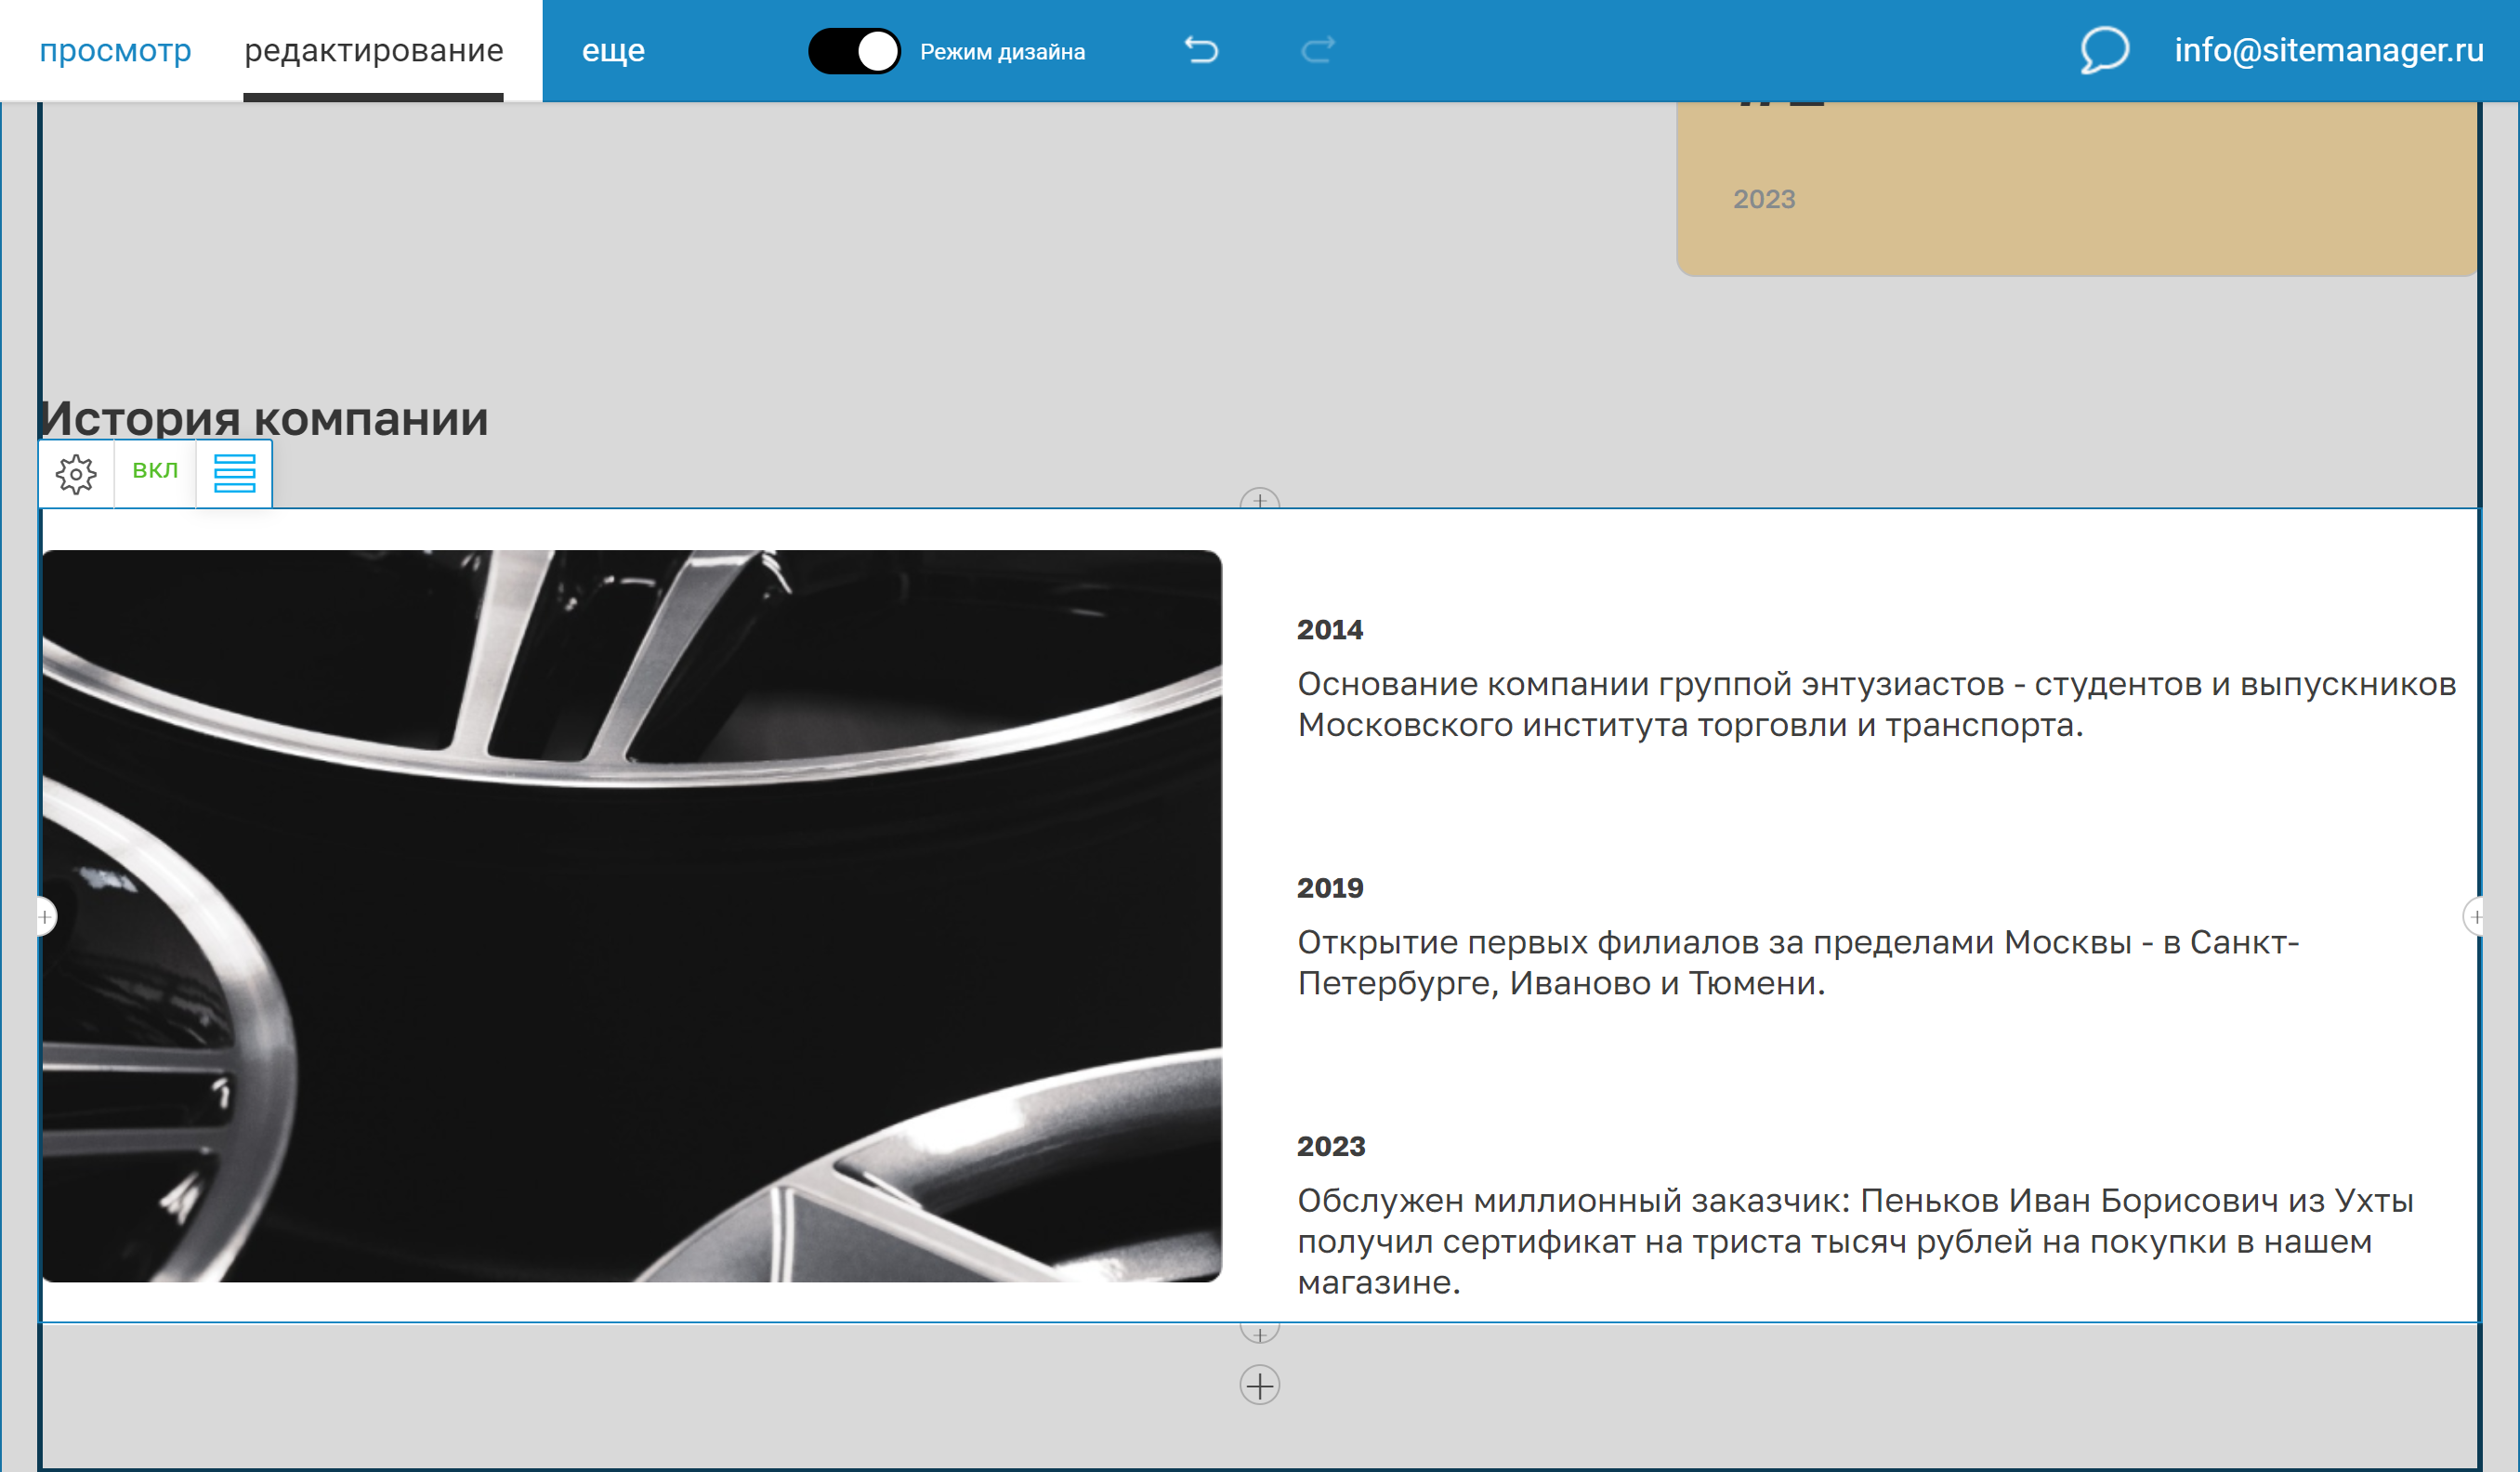2520x1472 pixels.
Task: Add block above with top plus icon
Action: click(1260, 500)
